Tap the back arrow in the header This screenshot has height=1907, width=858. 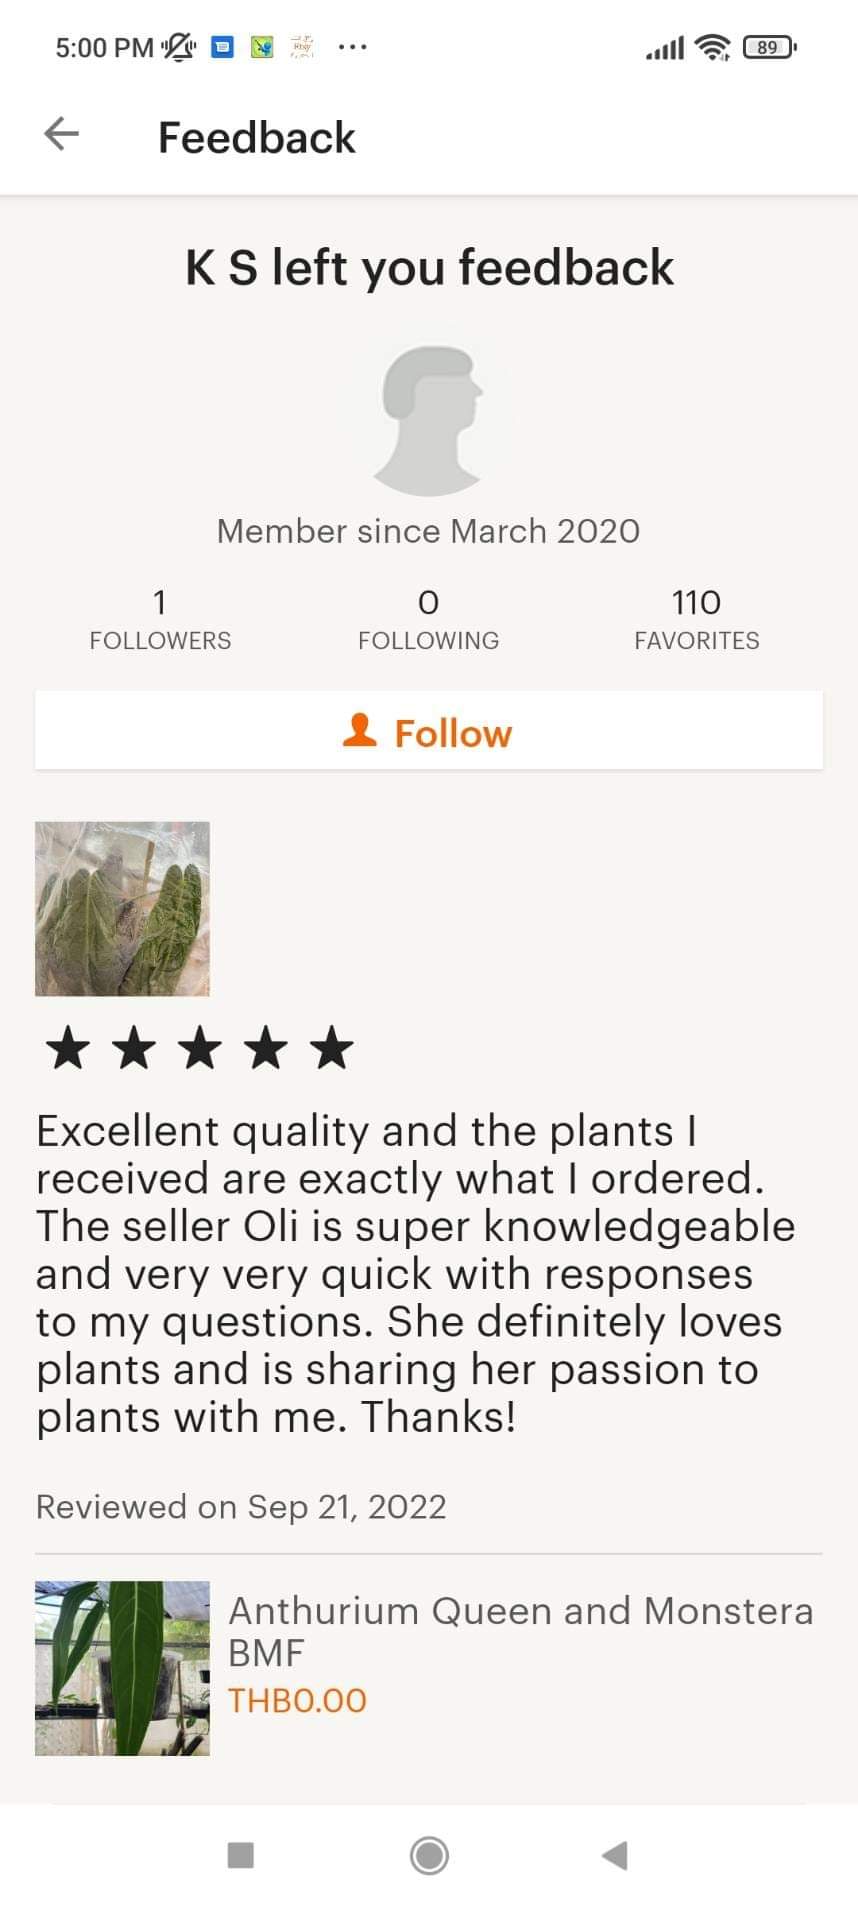coord(62,134)
